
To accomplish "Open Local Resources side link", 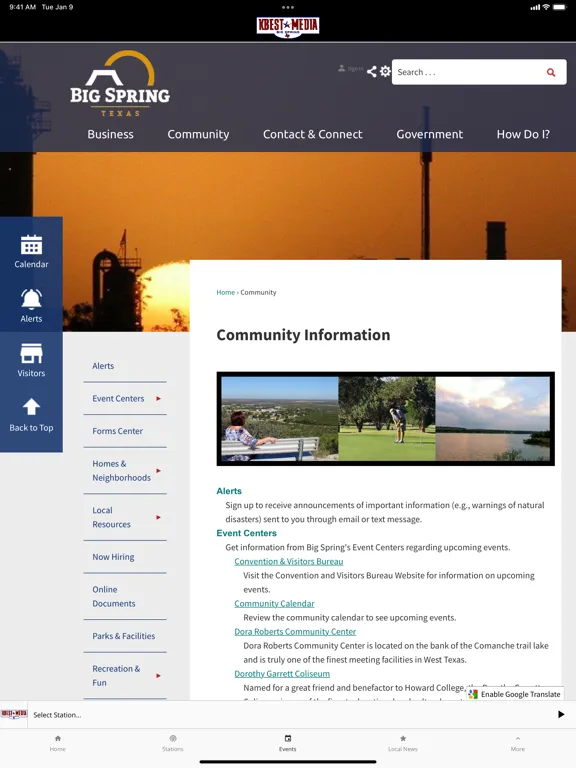I will (x=112, y=517).
